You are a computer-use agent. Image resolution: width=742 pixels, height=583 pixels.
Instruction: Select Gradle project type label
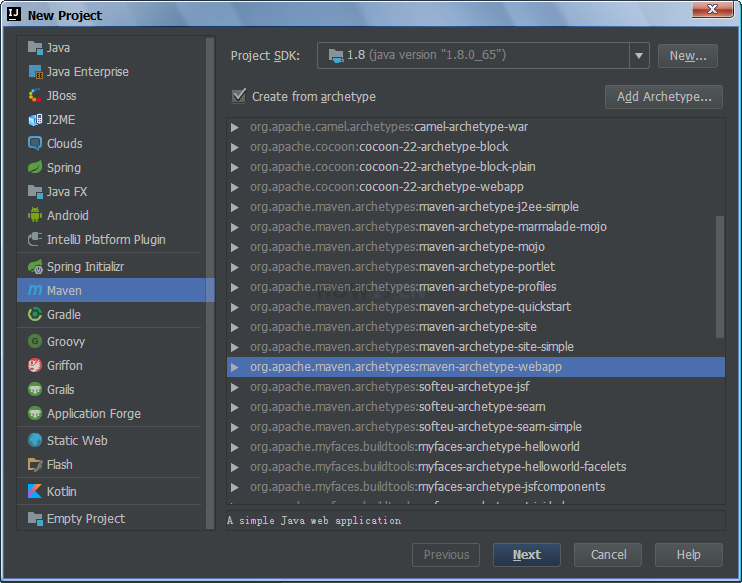[x=64, y=315]
